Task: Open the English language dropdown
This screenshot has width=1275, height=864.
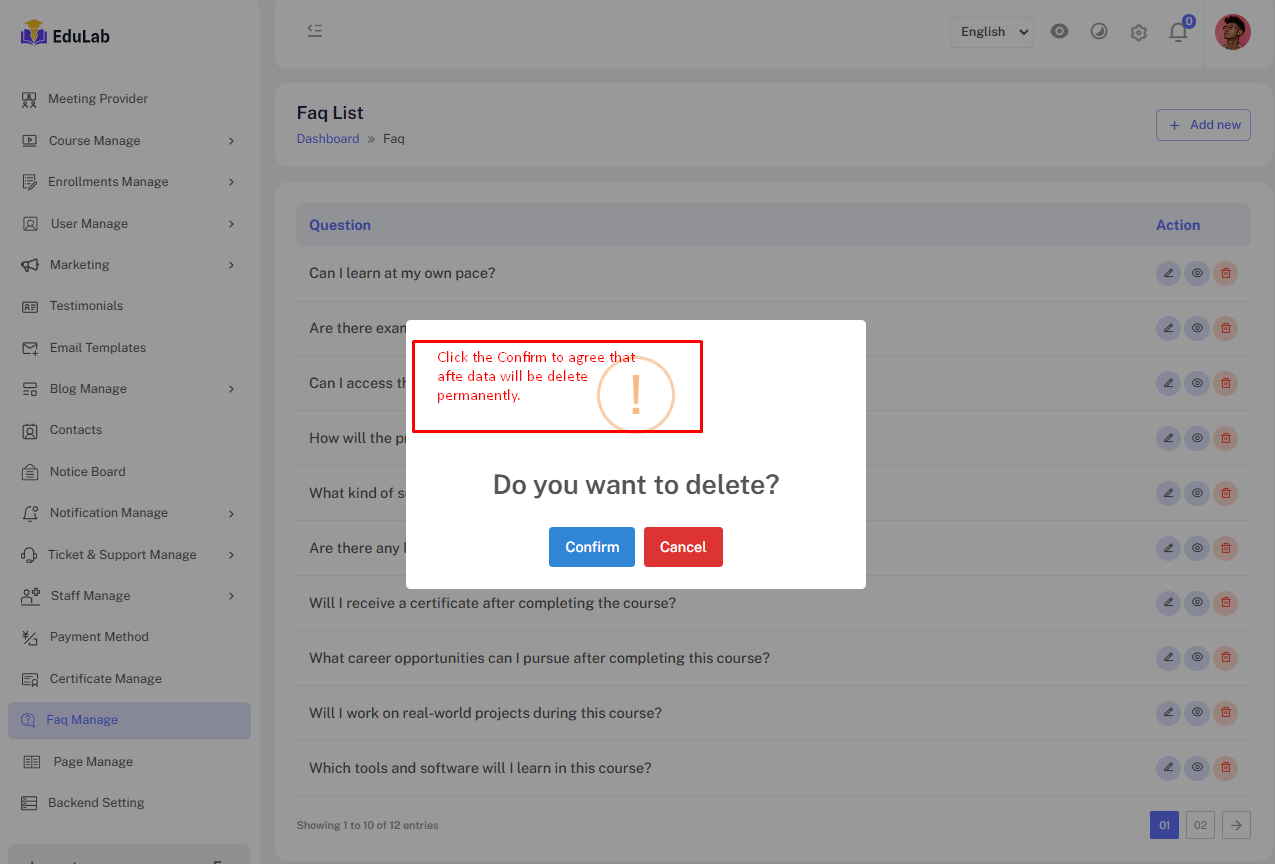Action: [x=991, y=32]
